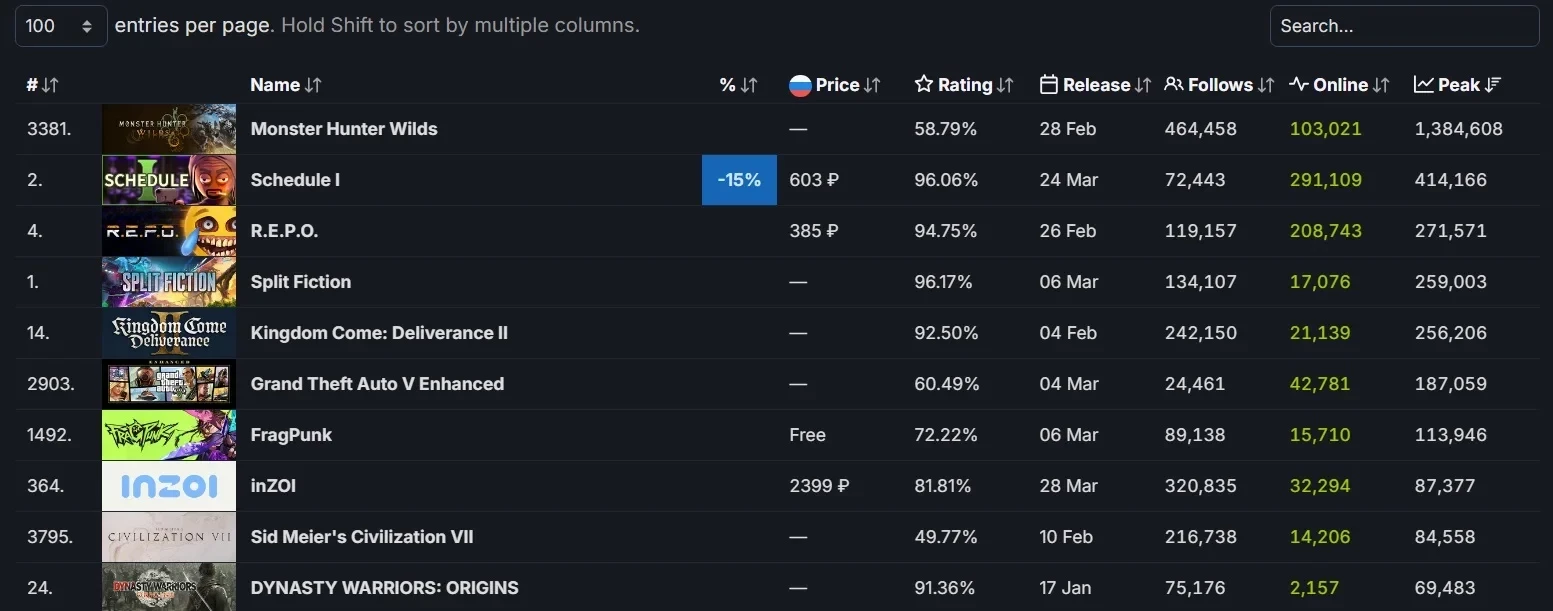Open the Schedule I game page
This screenshot has height=611, width=1553.
tap(295, 180)
